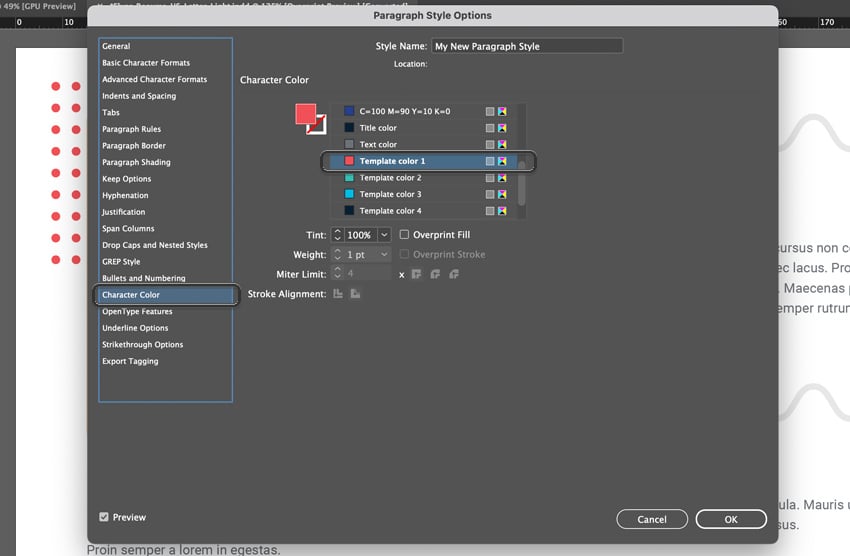
Task: Choose the C=100 M=90 Y=10 K=0 swatch
Action: click(x=423, y=111)
